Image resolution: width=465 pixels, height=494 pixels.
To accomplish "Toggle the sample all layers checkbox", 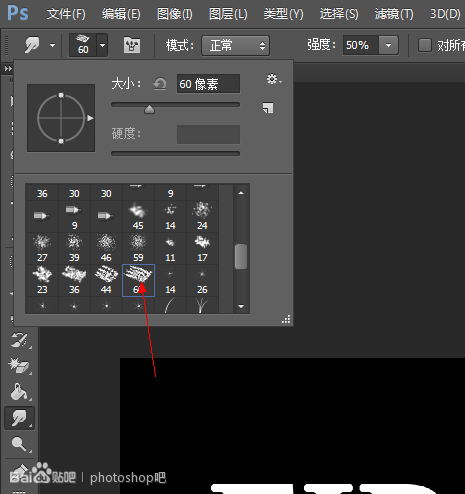I will (x=425, y=45).
